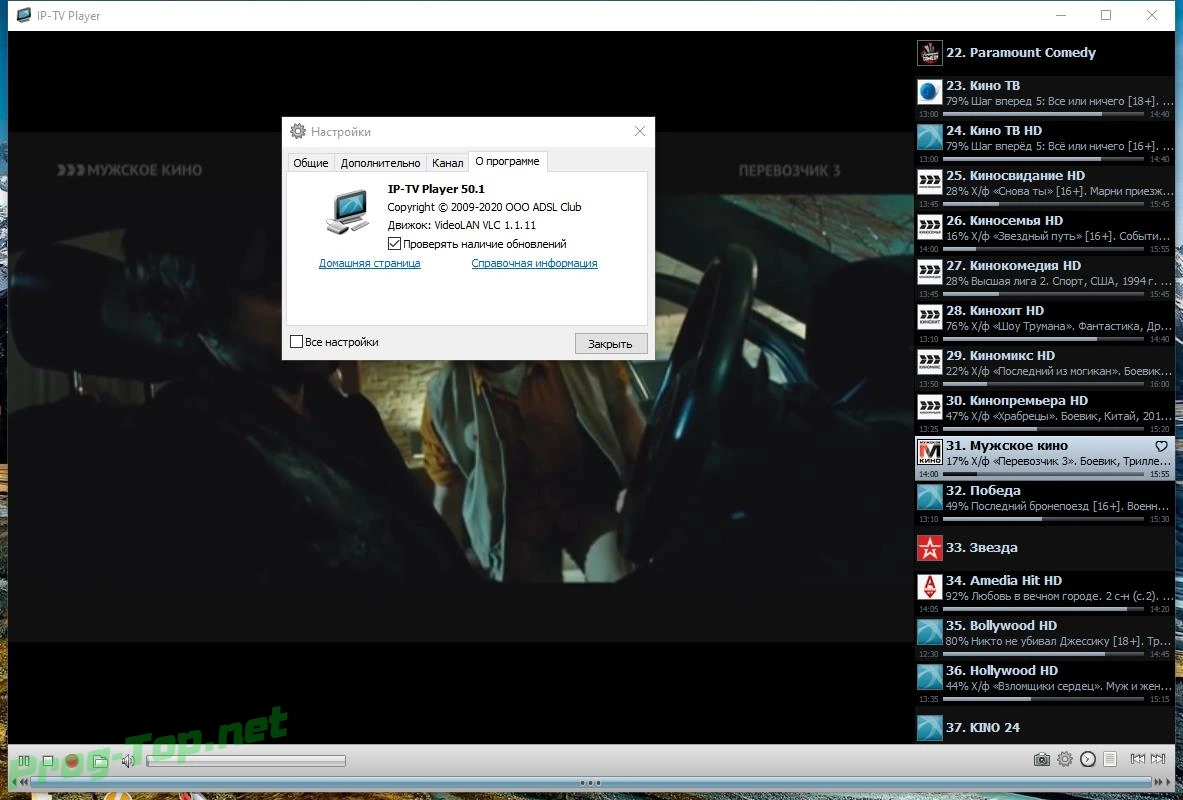The image size is (1183, 800).
Task: Click the Мужское кино channel logo
Action: (x=930, y=452)
